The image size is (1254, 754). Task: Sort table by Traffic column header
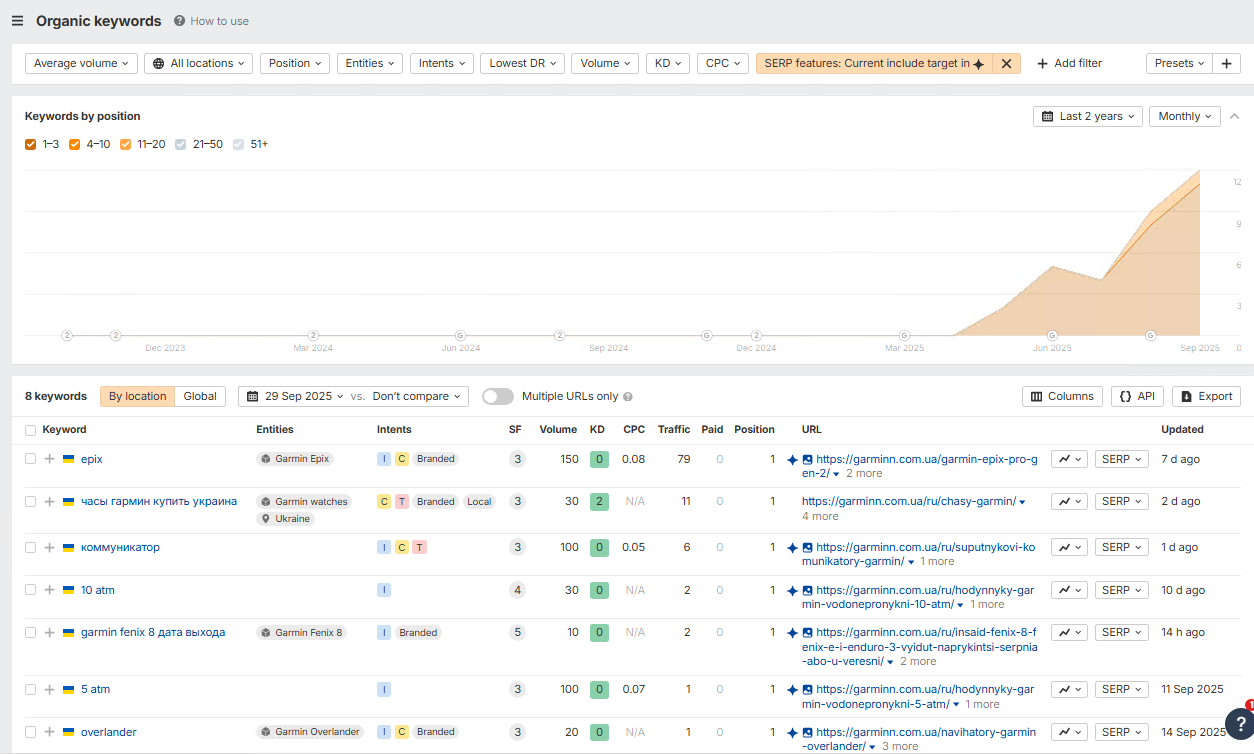[674, 430]
